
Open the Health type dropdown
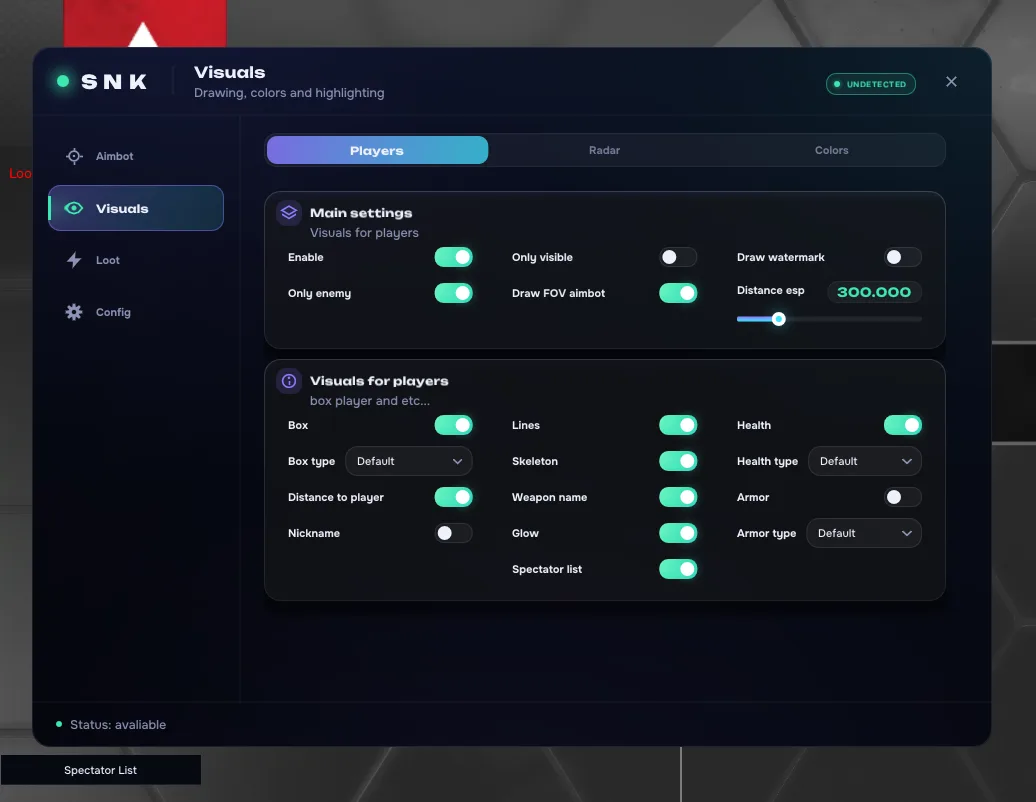click(864, 461)
